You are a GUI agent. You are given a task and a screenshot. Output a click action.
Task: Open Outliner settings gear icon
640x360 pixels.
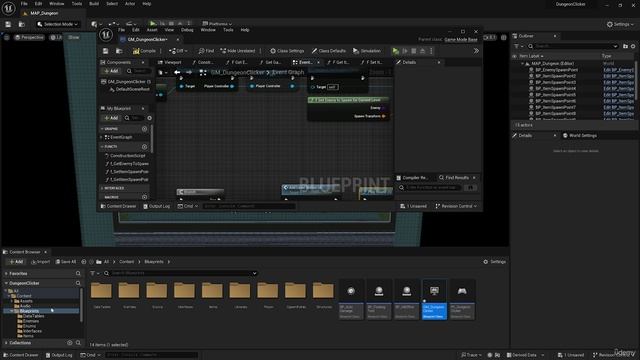coord(633,46)
